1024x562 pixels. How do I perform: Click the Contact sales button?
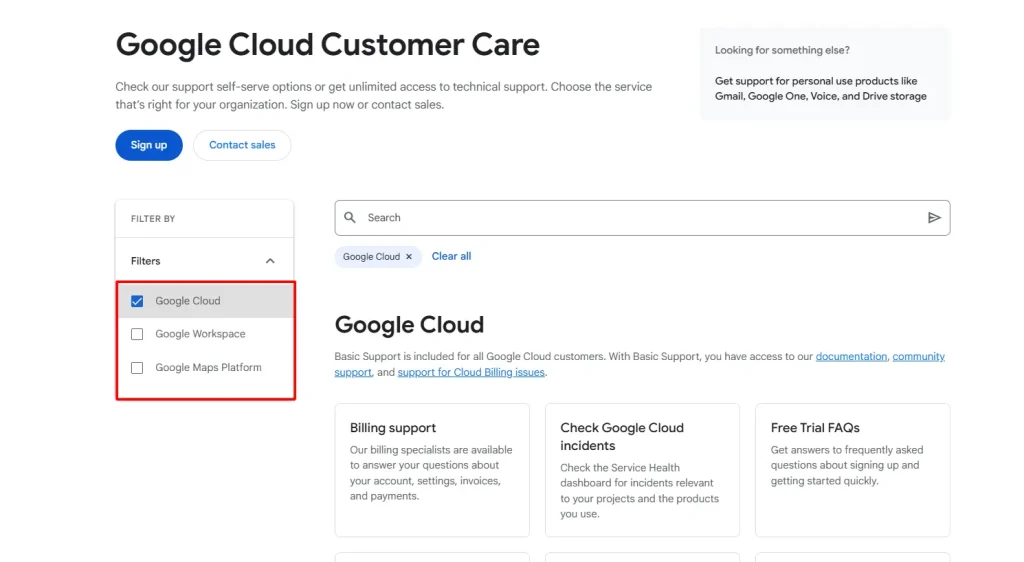(x=242, y=145)
